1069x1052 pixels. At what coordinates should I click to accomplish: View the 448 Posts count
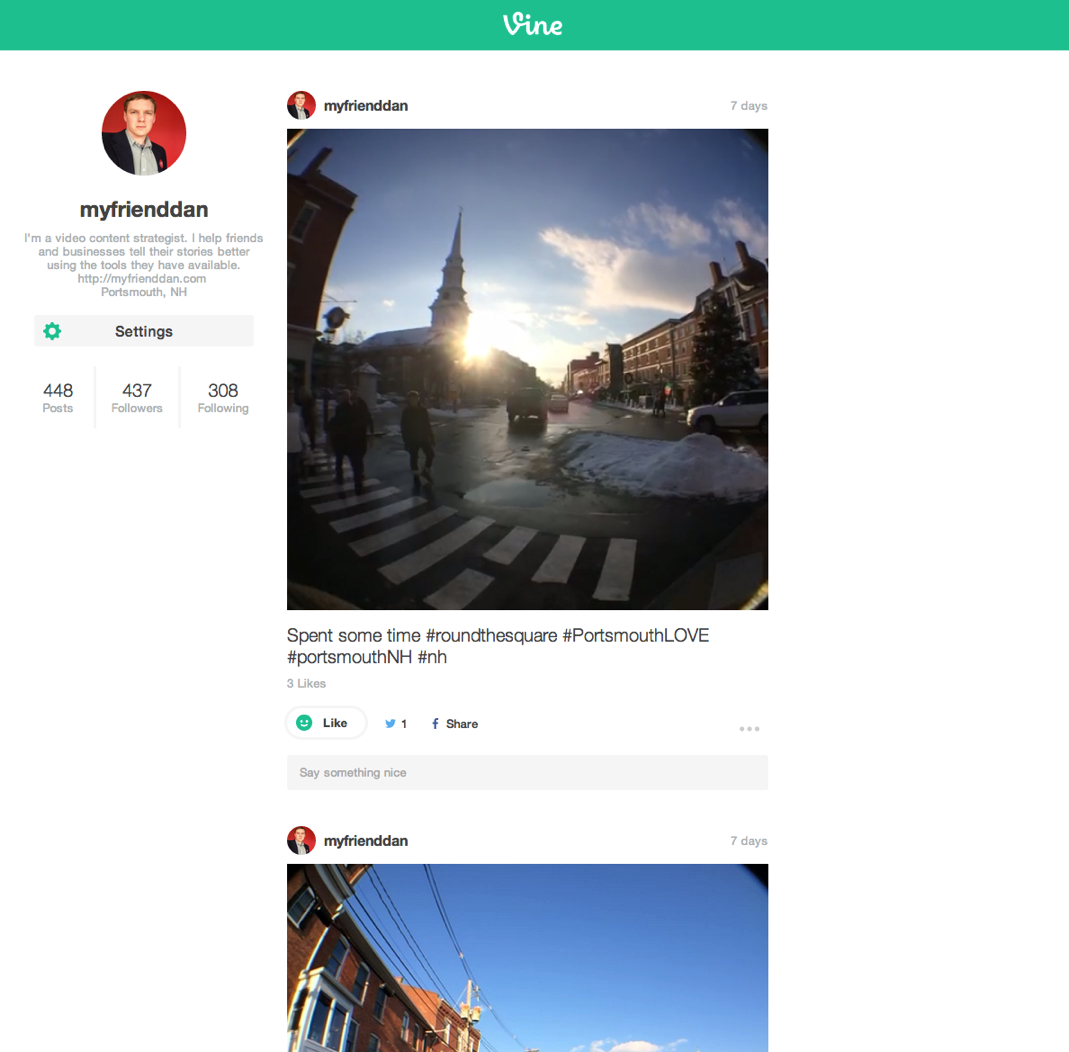[x=58, y=397]
